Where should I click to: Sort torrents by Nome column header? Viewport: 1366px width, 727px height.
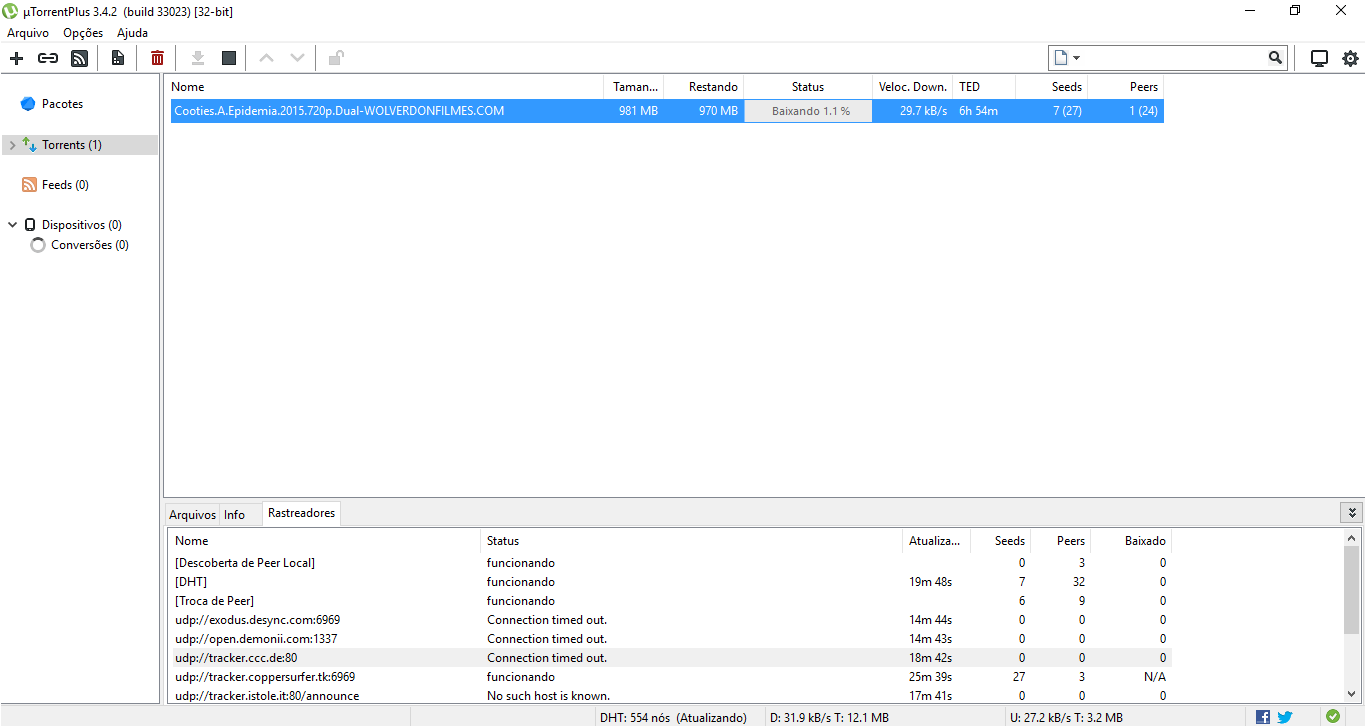coord(385,87)
